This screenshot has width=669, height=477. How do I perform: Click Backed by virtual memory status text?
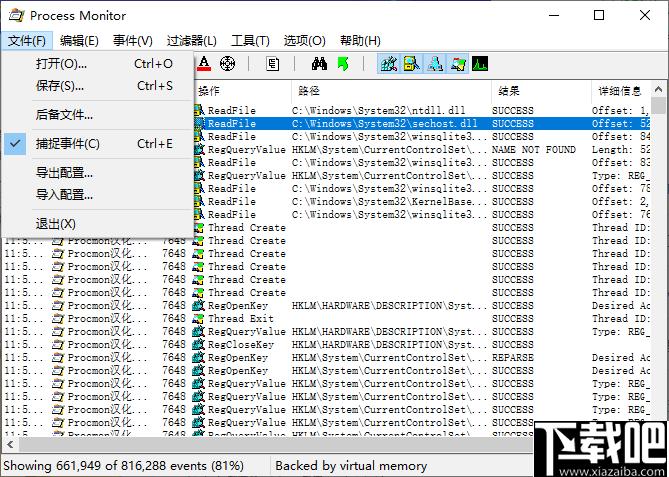click(x=351, y=466)
